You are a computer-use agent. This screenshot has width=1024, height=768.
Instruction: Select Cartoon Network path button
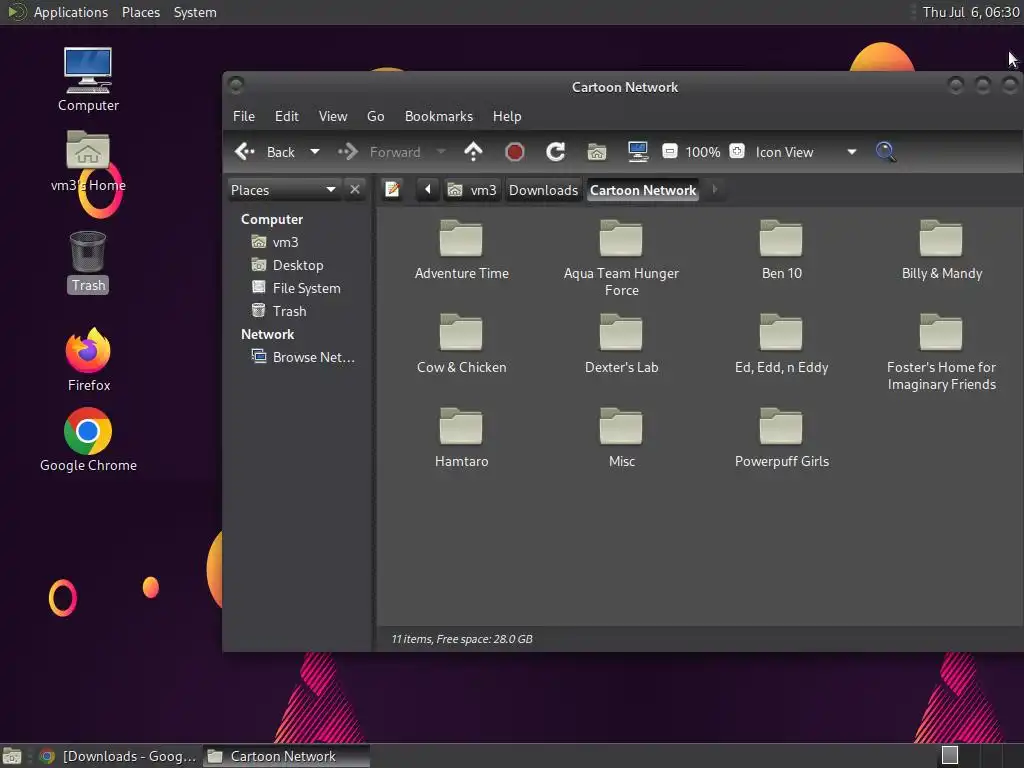pos(643,190)
